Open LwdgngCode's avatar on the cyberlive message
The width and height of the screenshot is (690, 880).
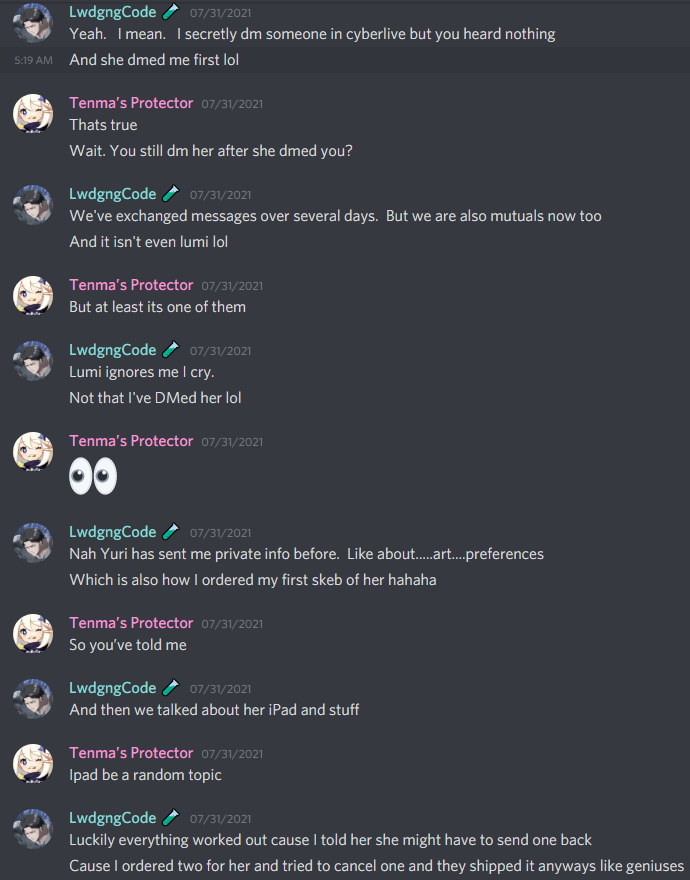33,23
